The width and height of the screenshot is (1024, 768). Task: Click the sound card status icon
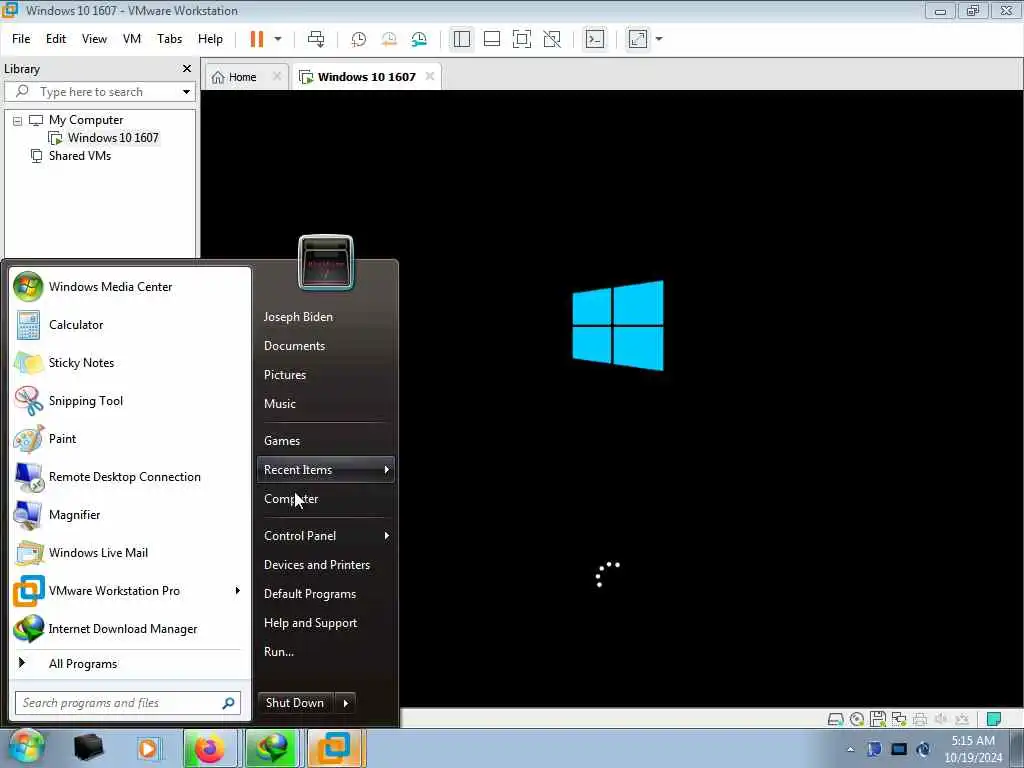coord(941,719)
